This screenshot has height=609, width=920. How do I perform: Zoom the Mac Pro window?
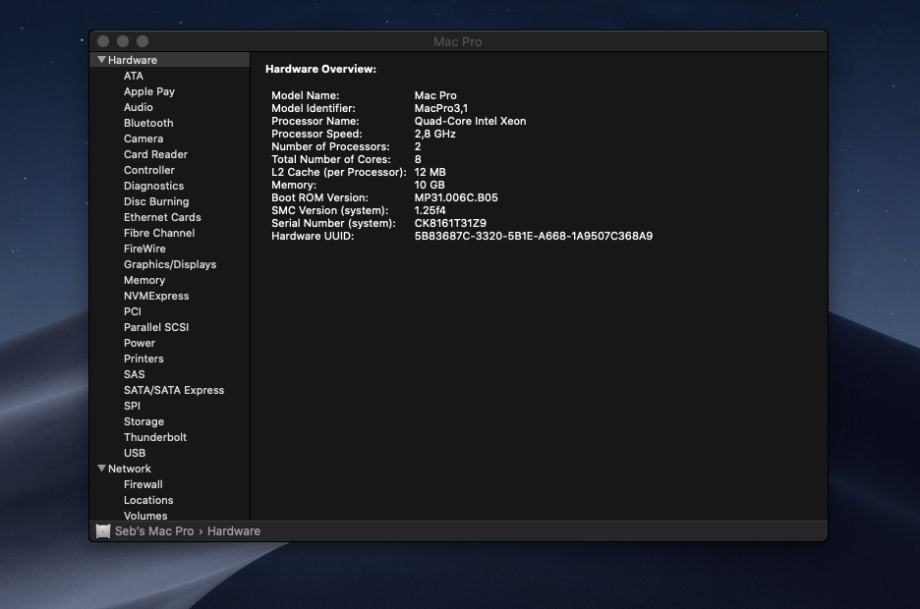[x=143, y=41]
